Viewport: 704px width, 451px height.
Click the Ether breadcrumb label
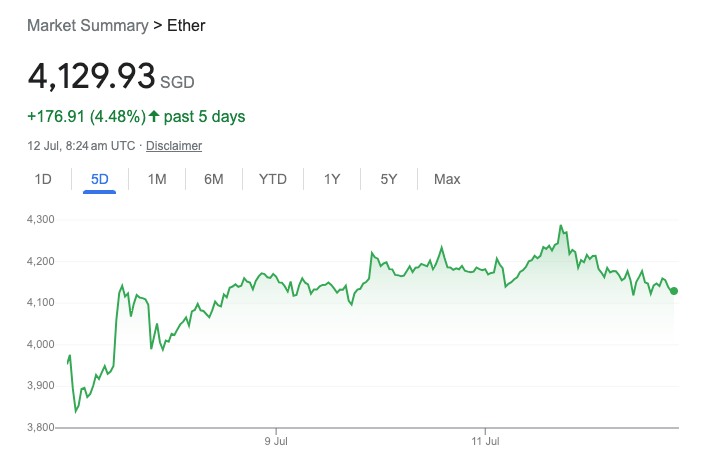(185, 25)
